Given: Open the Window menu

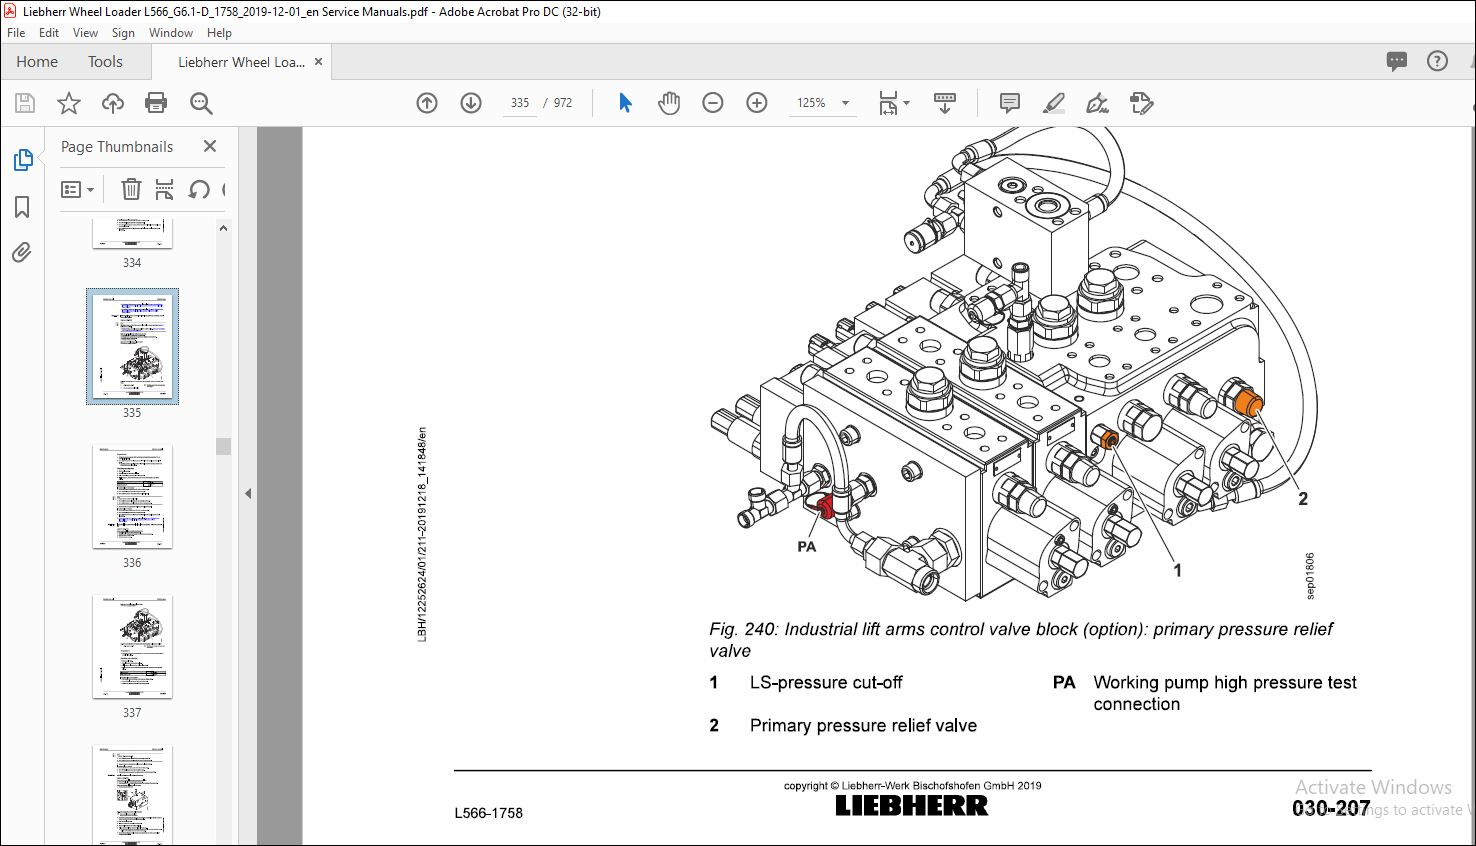Looking at the screenshot, I should 171,33.
